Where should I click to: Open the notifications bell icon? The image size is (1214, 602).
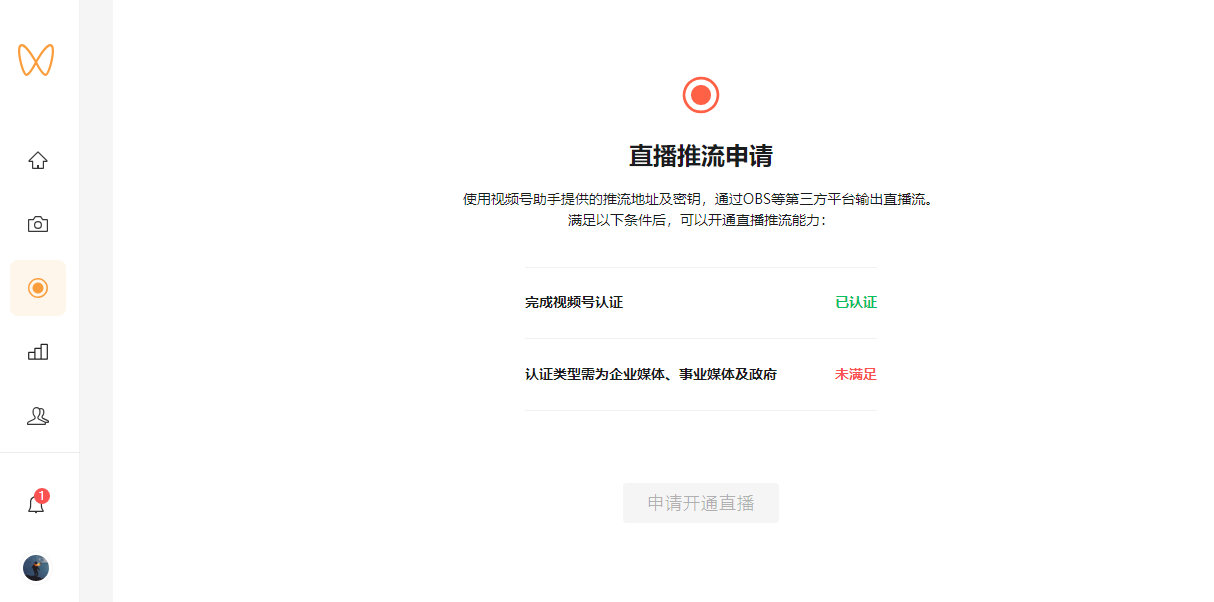[x=36, y=505]
